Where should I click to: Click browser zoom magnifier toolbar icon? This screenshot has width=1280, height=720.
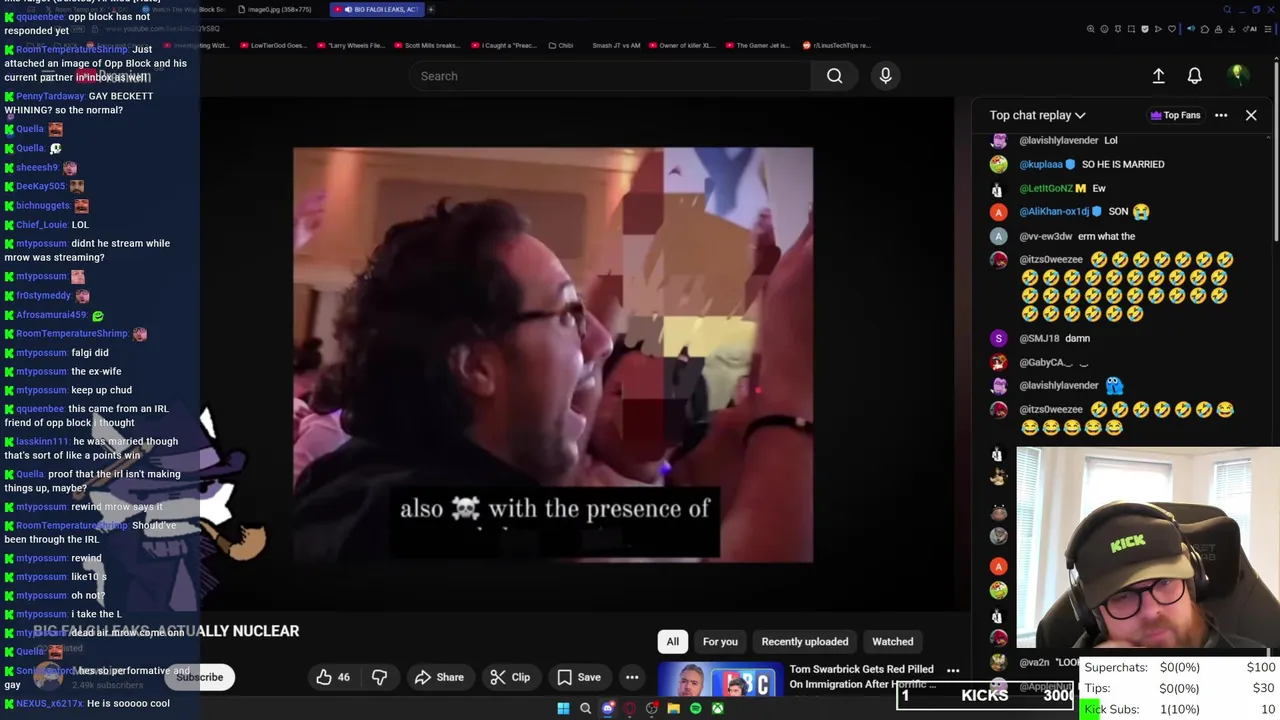point(1091,29)
